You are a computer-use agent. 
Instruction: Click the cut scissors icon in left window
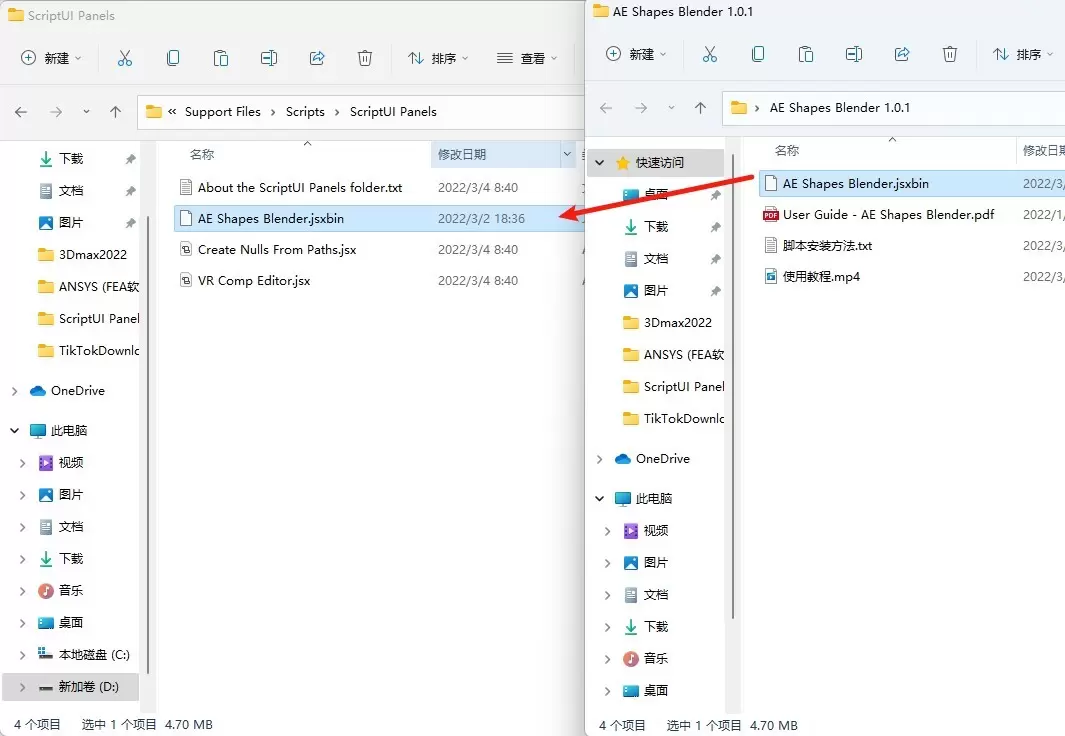point(125,59)
